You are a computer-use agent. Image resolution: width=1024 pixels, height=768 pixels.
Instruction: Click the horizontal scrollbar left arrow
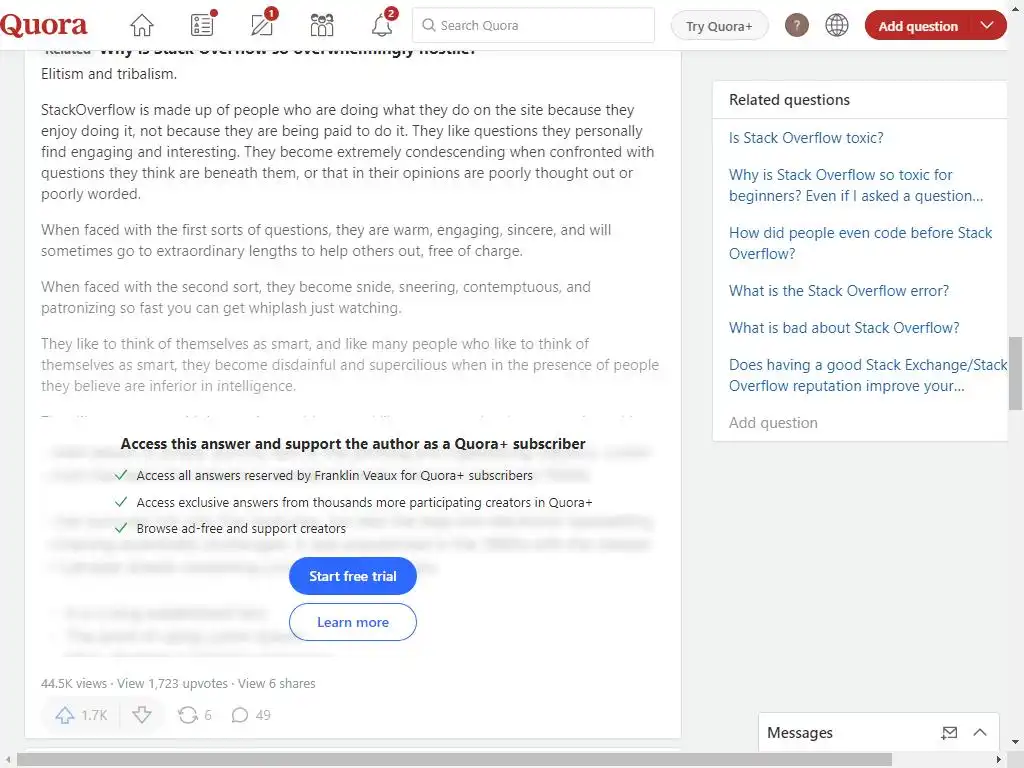[7, 759]
